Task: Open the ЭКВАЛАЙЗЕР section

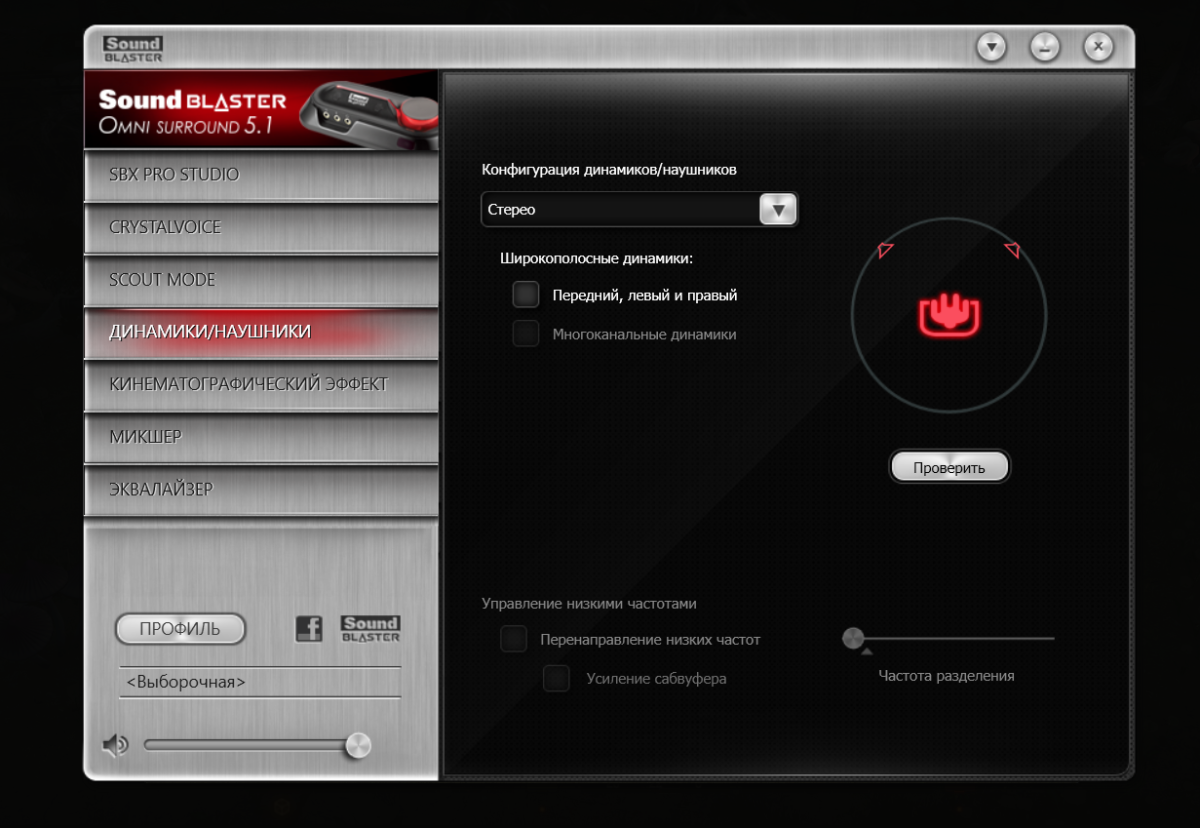Action: pyautogui.click(x=261, y=490)
